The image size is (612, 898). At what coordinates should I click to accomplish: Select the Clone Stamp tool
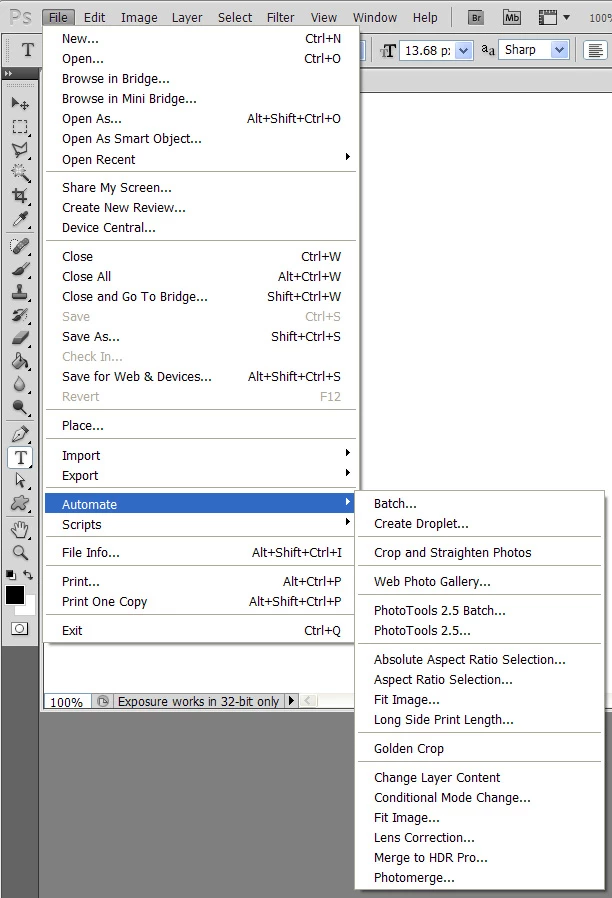[20, 292]
